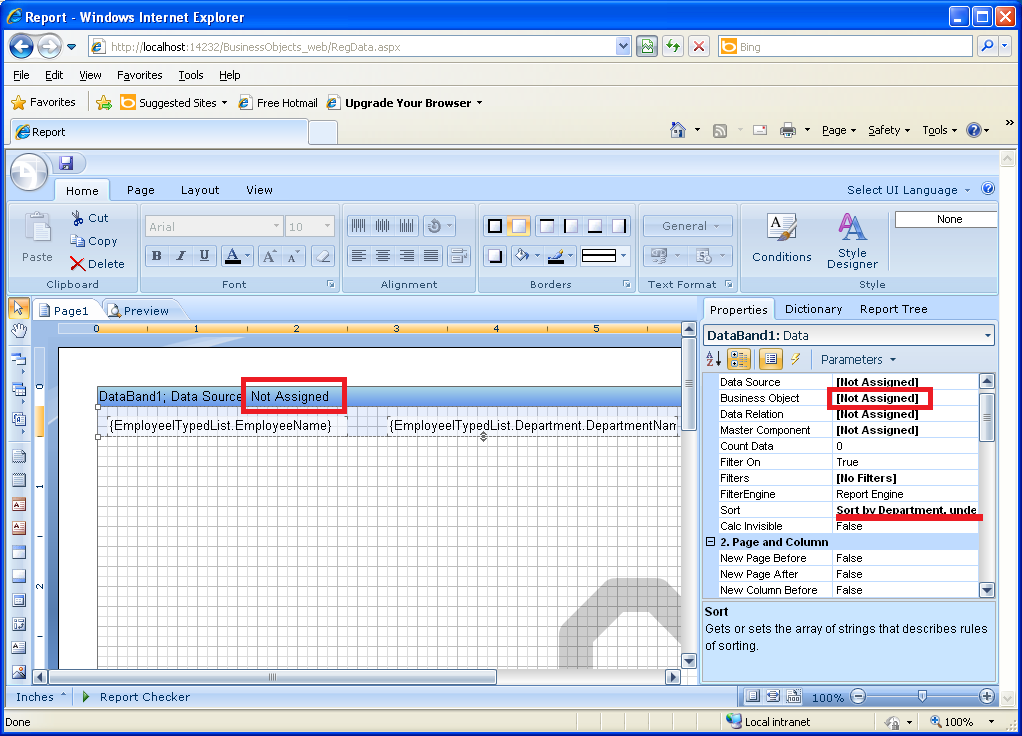Click the Delete red X button
The width and height of the screenshot is (1022, 736).
pos(97,263)
